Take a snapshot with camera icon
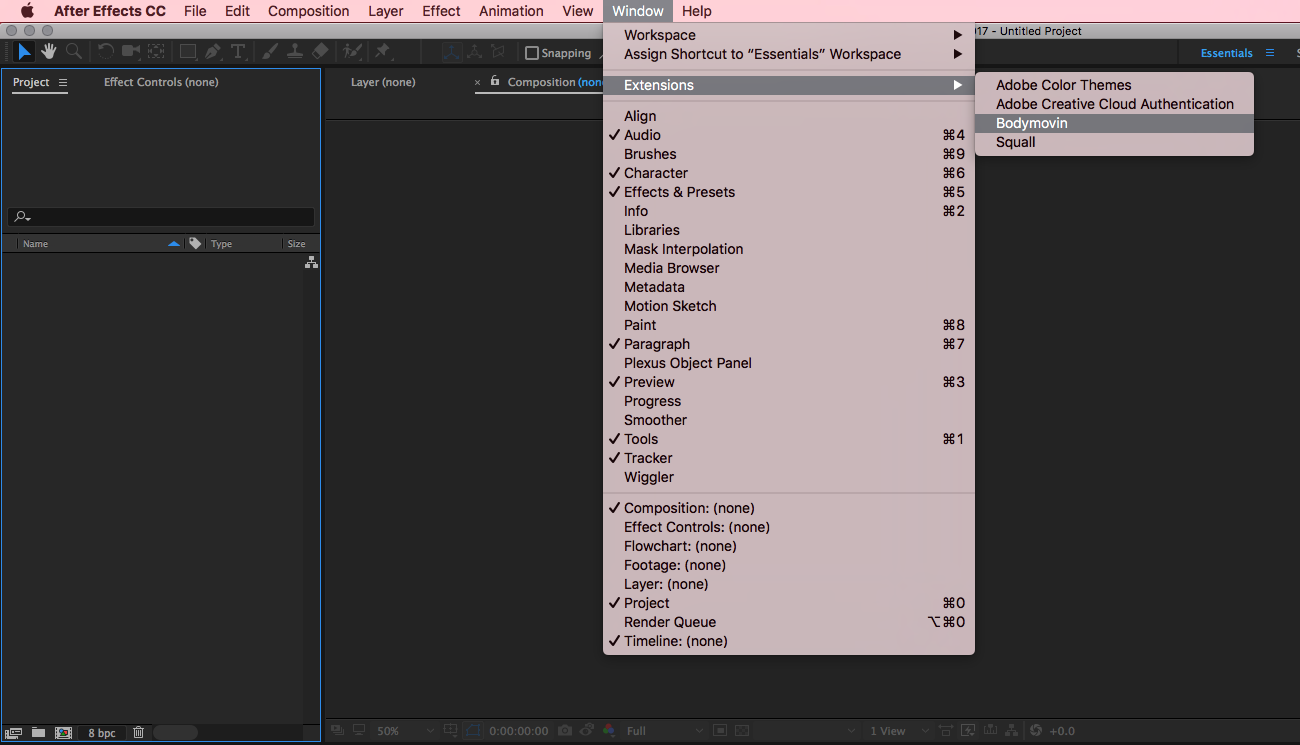Screen dimensions: 1300x745 point(566,731)
